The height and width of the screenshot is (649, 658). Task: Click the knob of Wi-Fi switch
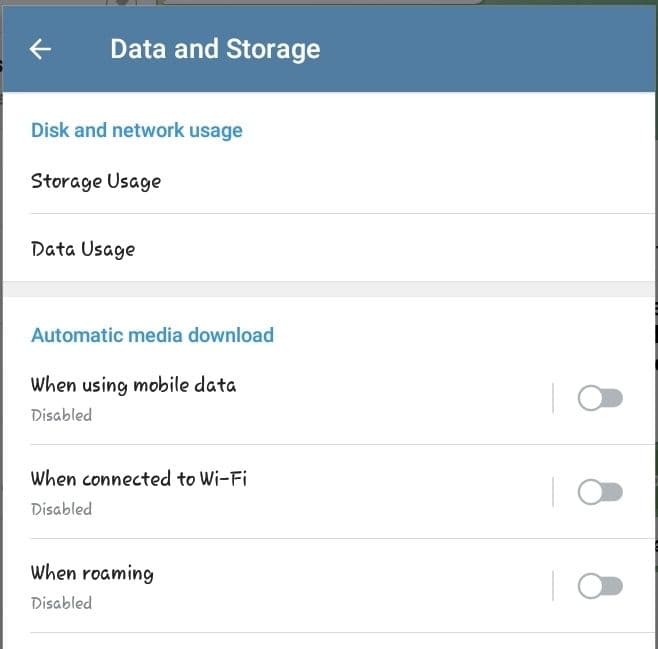pyautogui.click(x=590, y=492)
